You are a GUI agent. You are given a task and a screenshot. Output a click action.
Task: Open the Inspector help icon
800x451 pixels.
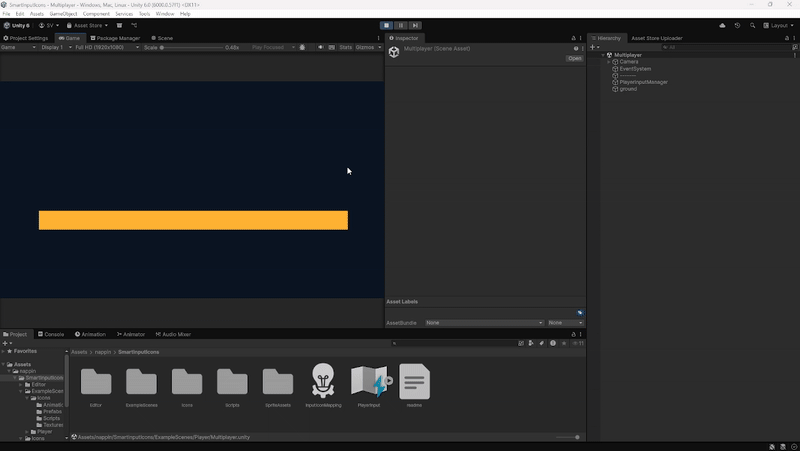(x=576, y=48)
